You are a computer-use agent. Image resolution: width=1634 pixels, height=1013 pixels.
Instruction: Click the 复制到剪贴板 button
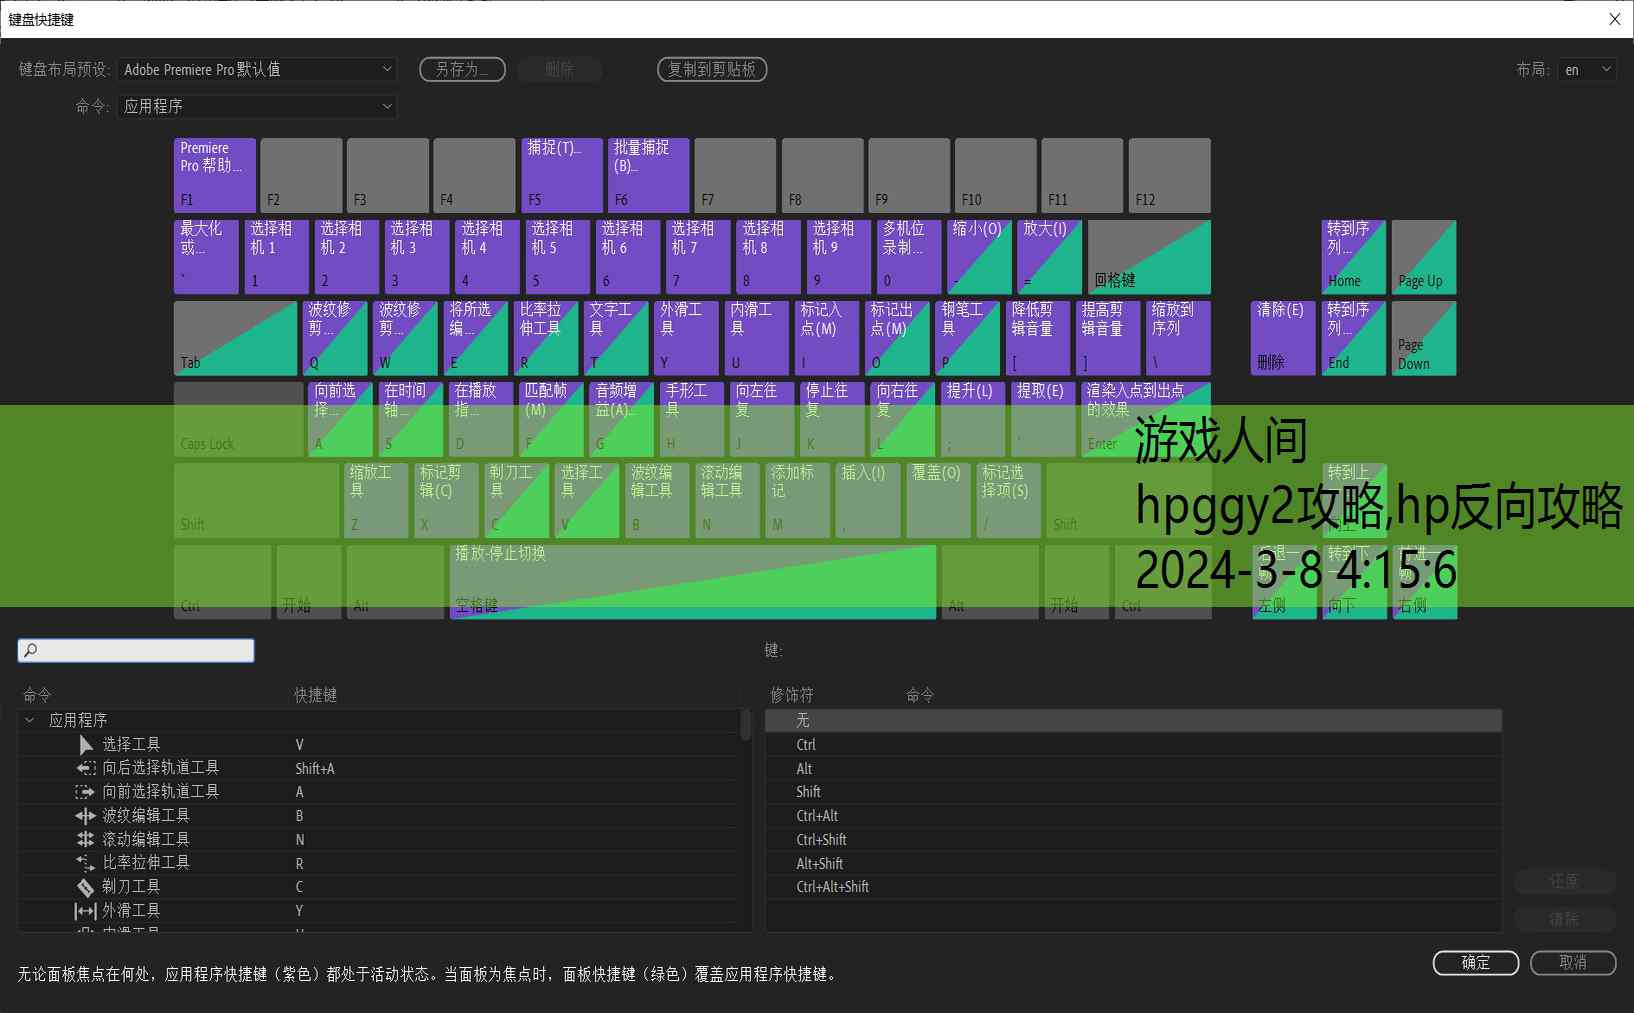(x=712, y=69)
